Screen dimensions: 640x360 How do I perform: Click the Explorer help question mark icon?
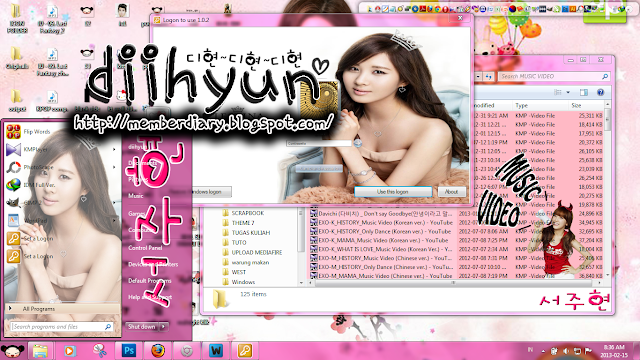point(600,93)
